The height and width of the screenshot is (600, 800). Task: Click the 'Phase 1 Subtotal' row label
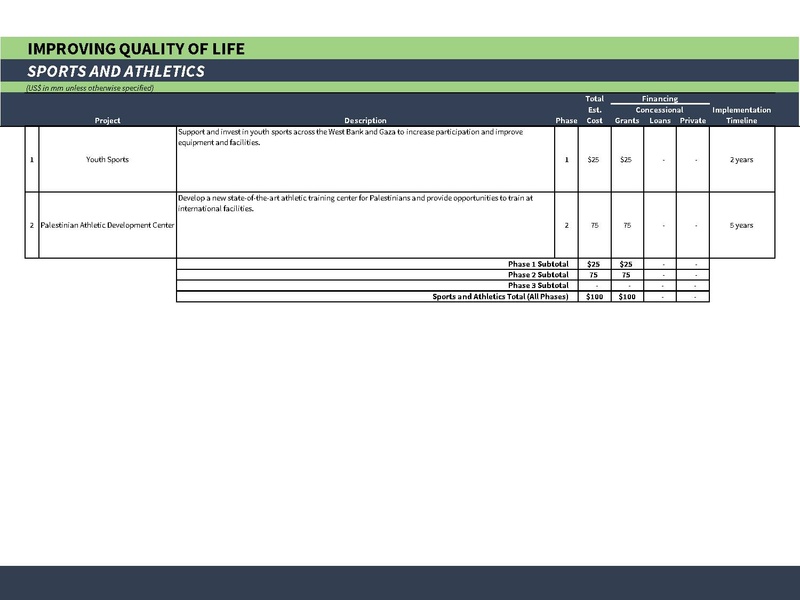(538, 264)
